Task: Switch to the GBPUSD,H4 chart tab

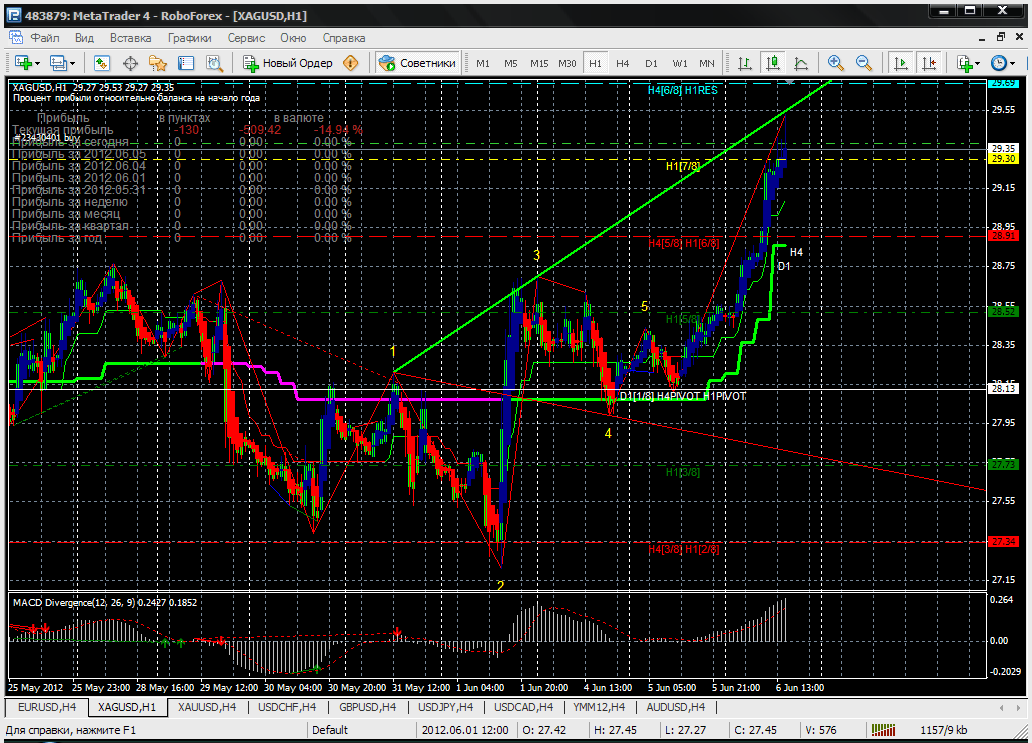Action: click(x=367, y=707)
